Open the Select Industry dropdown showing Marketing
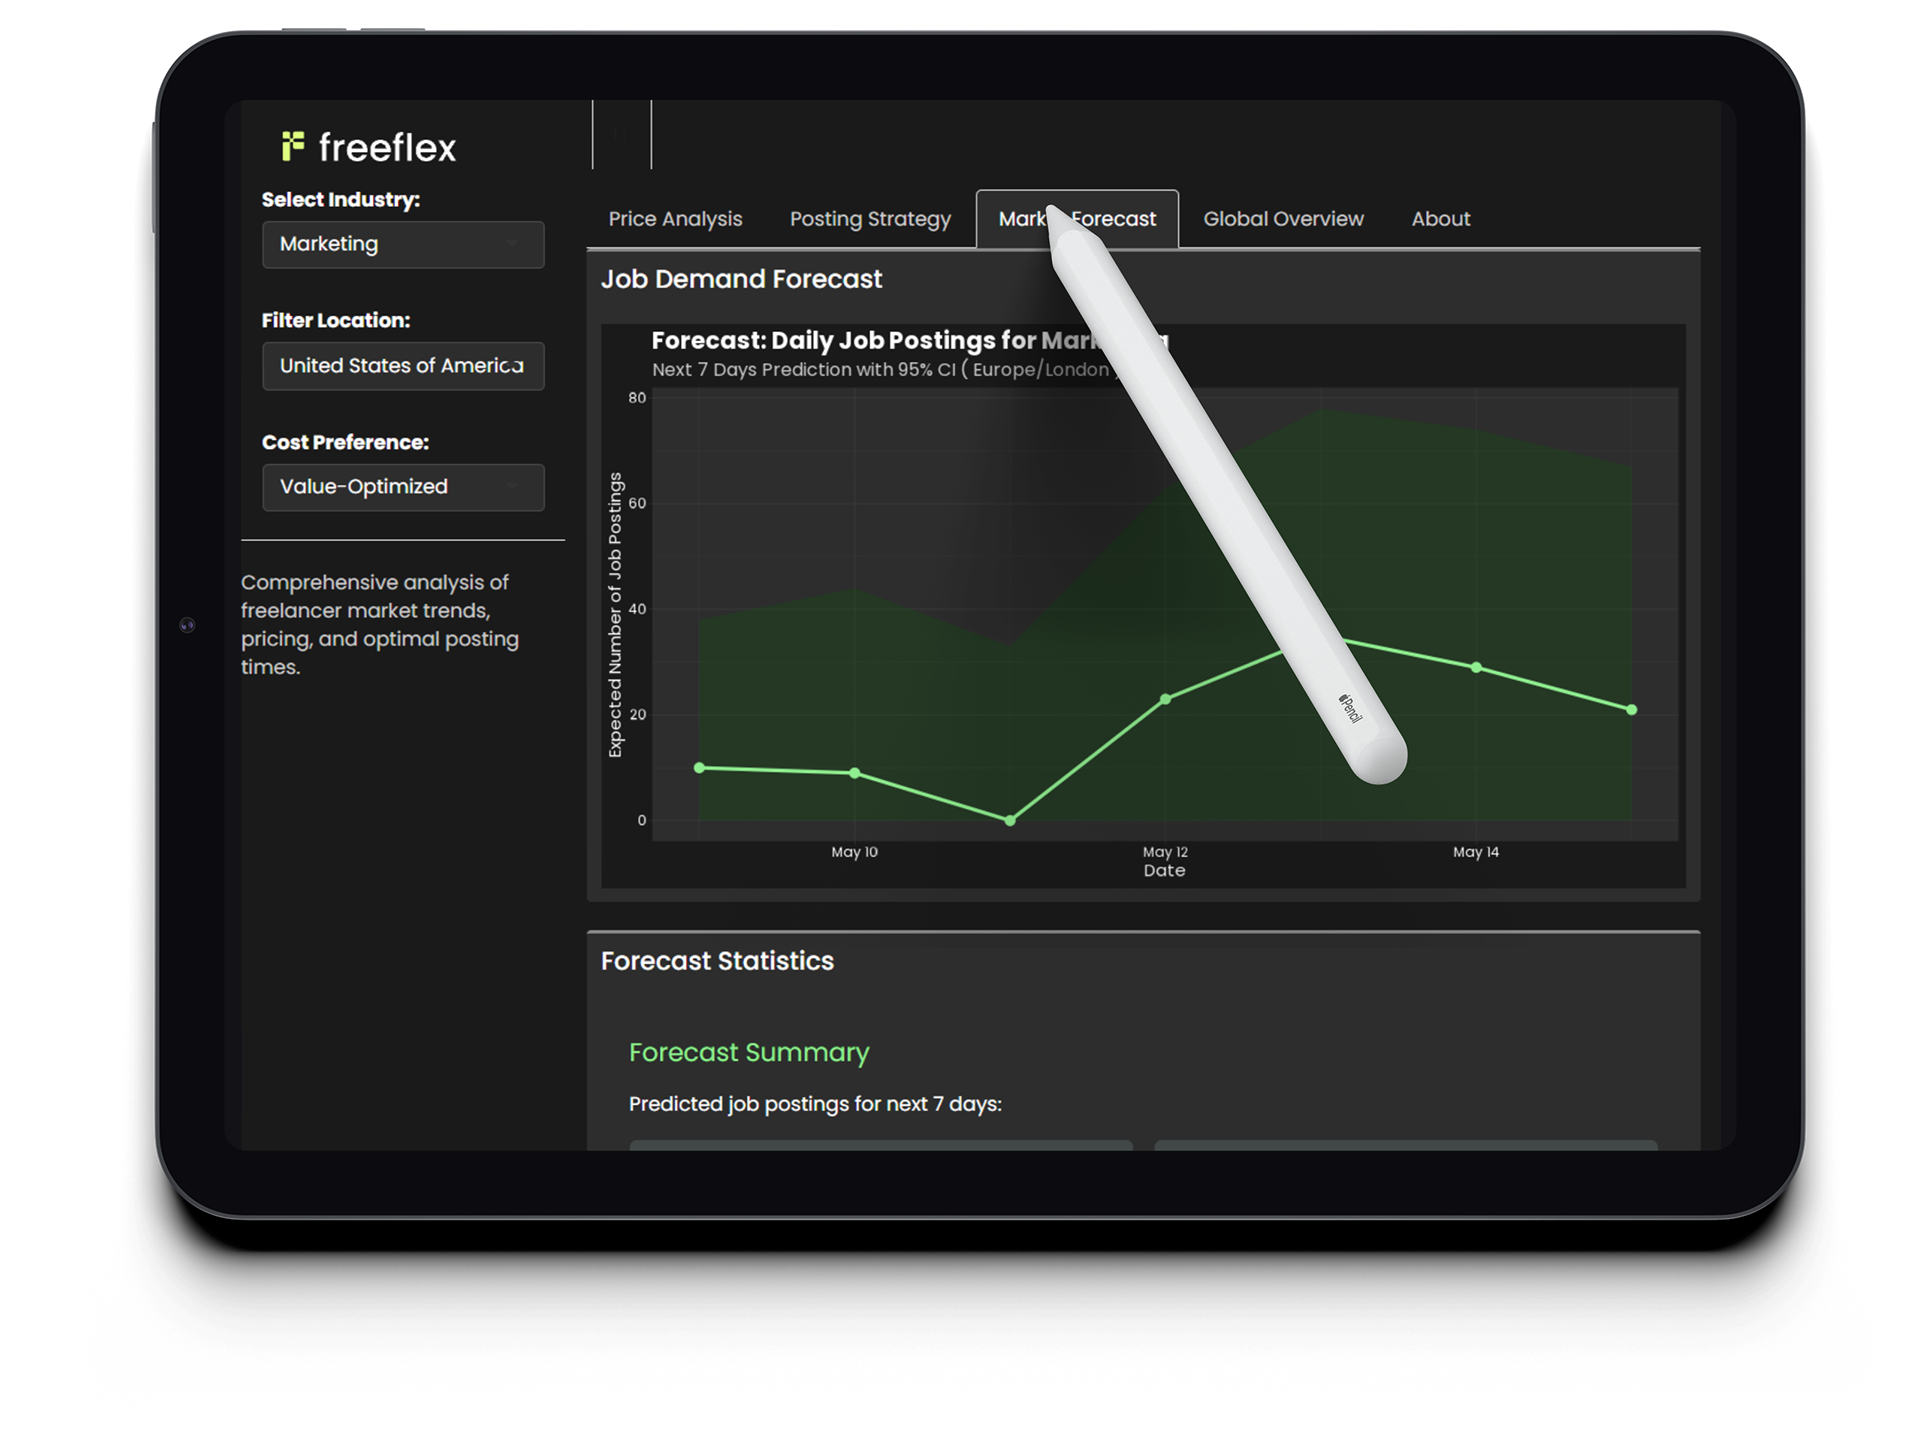The width and height of the screenshot is (1920, 1438). [403, 244]
